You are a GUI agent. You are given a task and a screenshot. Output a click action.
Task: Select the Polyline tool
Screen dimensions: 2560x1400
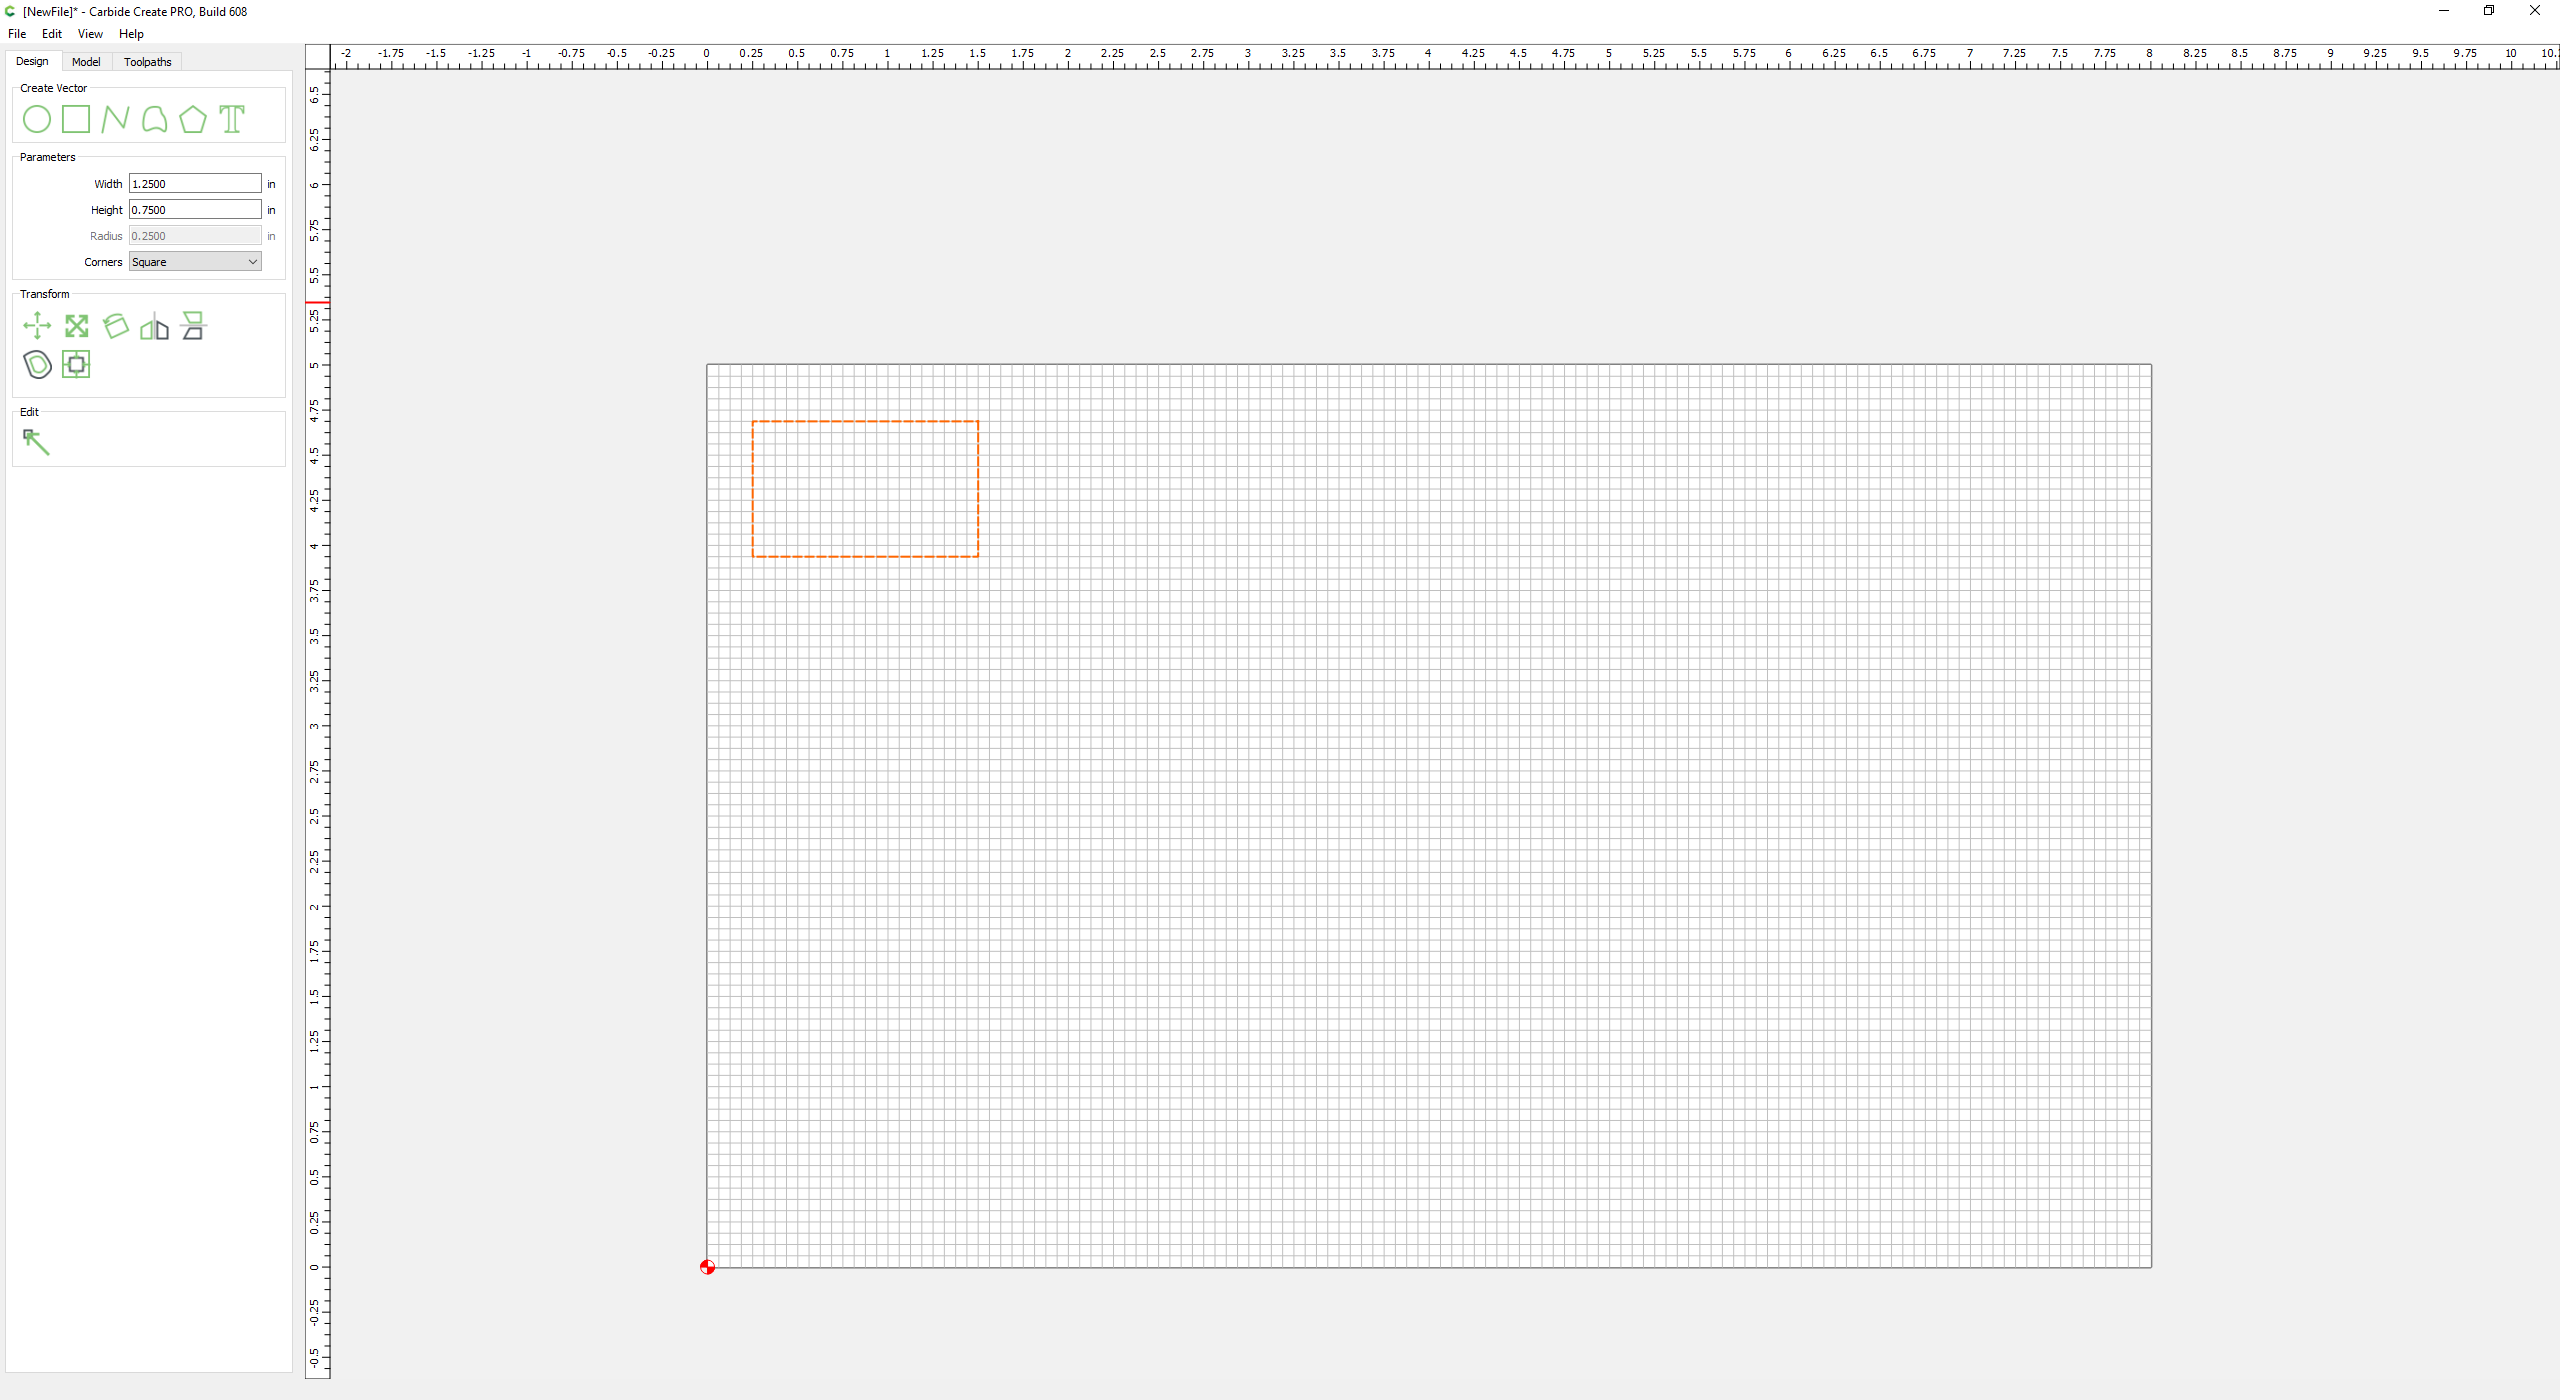click(x=115, y=120)
